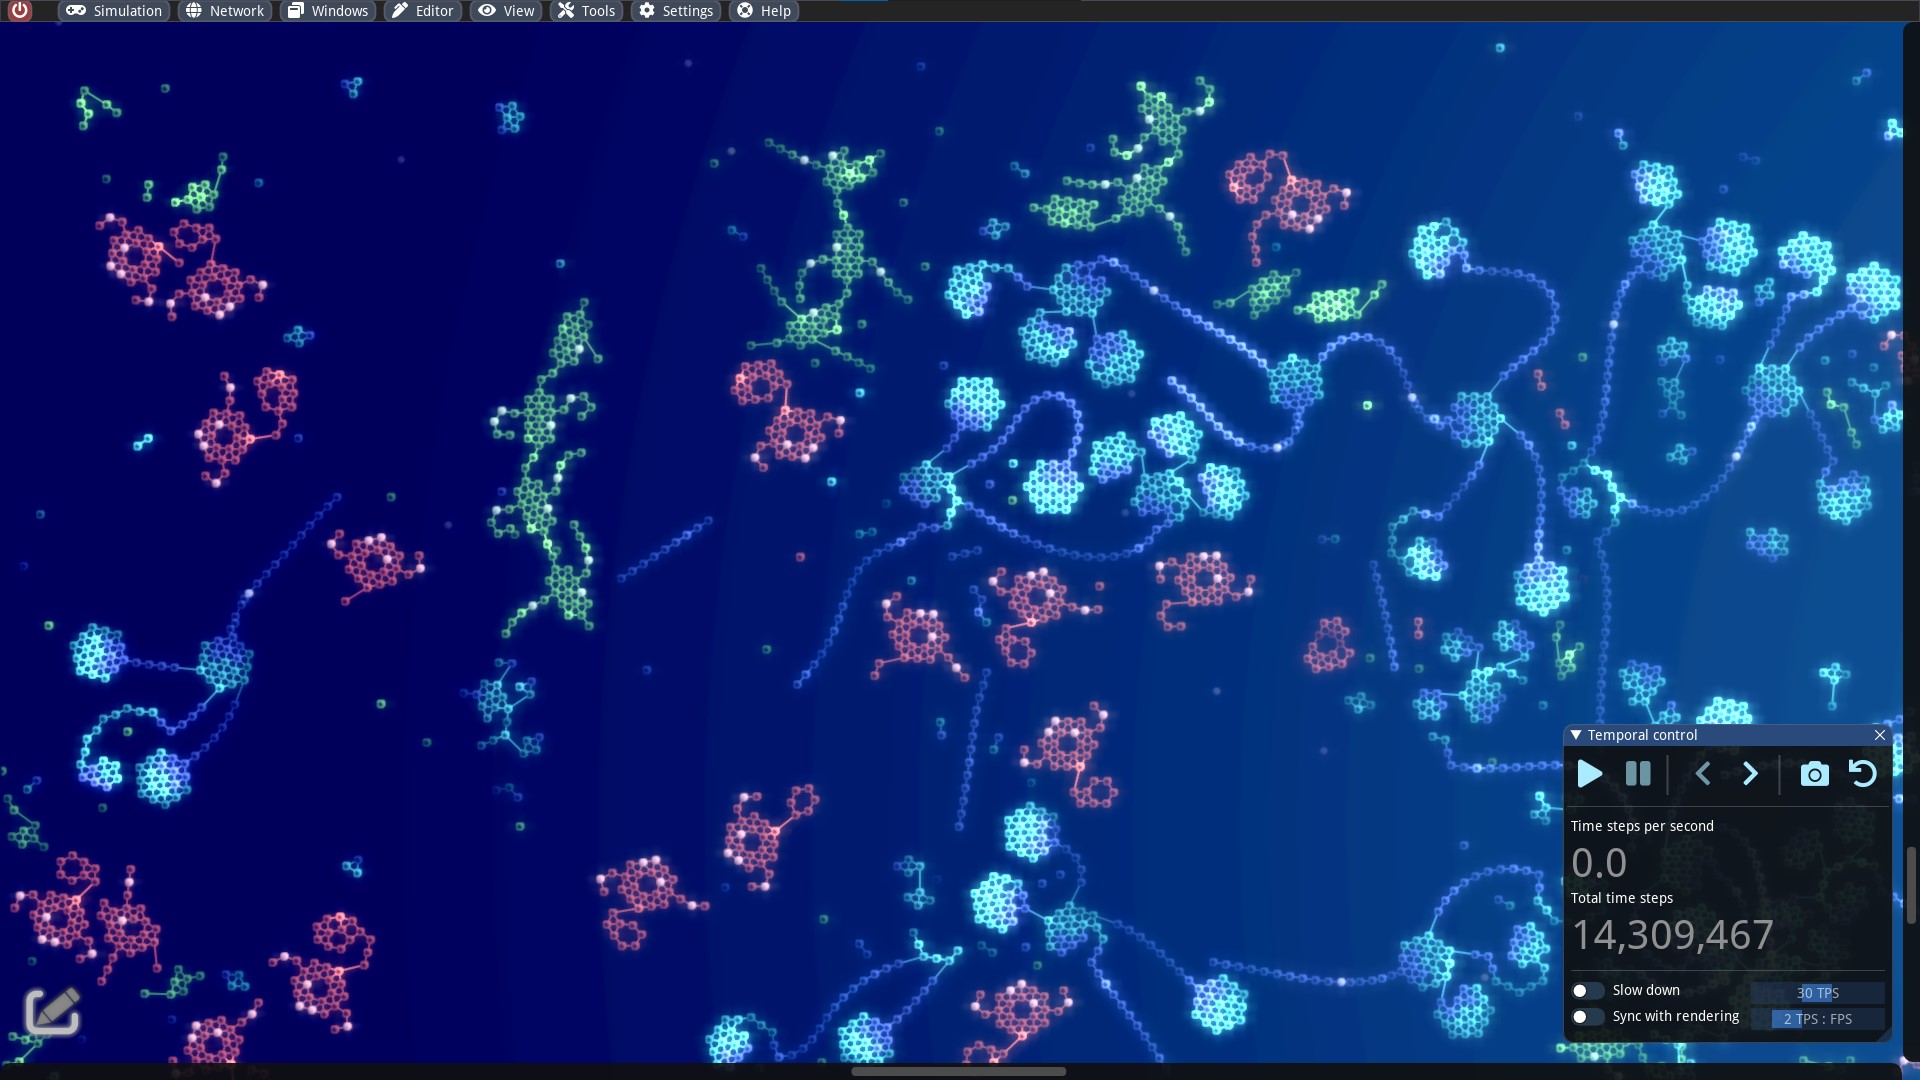Click the edit mode pencil icon
The width and height of the screenshot is (1920, 1080).
[52, 1011]
